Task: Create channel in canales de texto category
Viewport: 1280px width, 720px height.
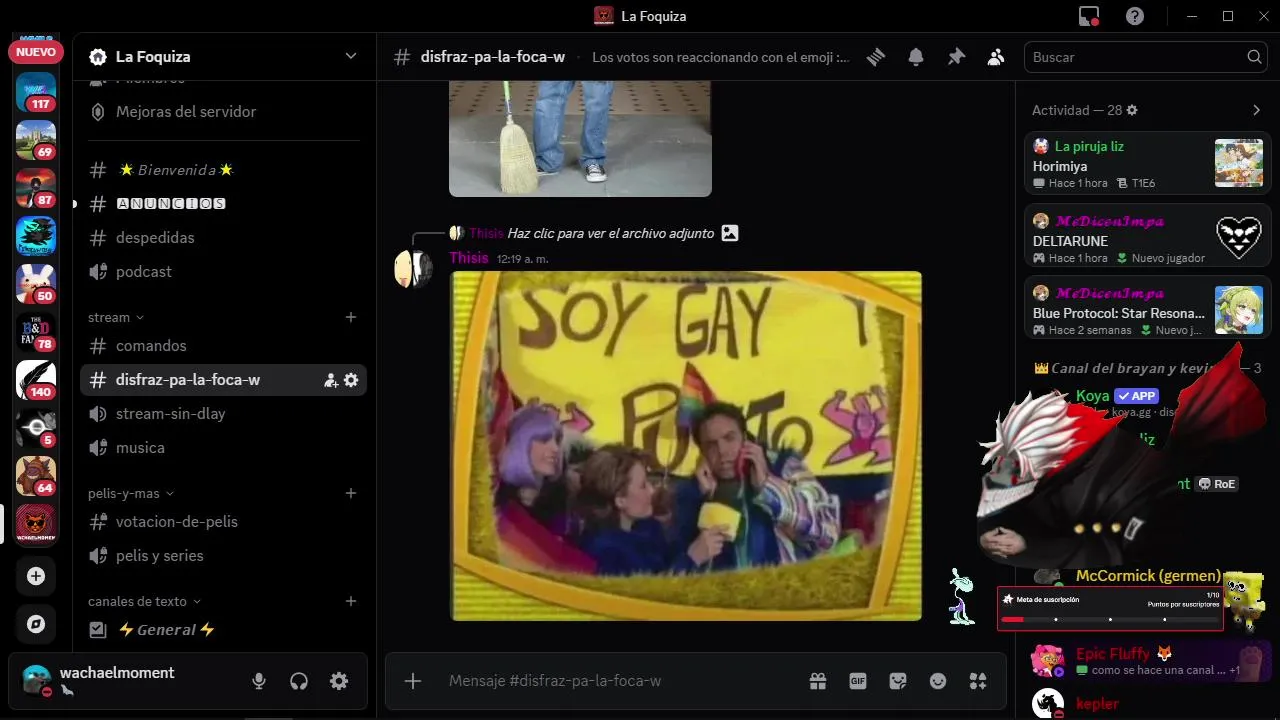Action: click(x=351, y=601)
